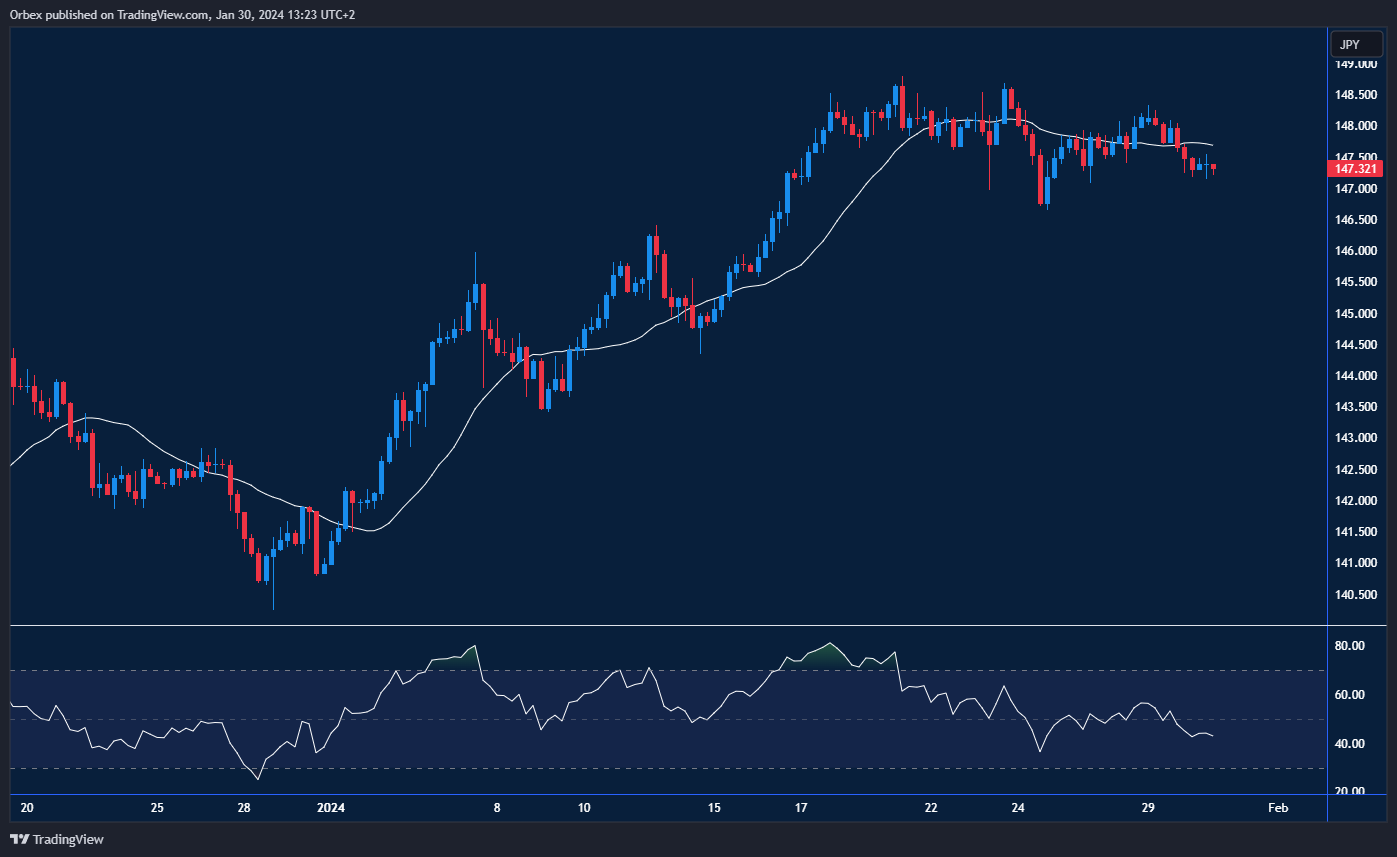Click the 15 date marker on time axis

(713, 808)
